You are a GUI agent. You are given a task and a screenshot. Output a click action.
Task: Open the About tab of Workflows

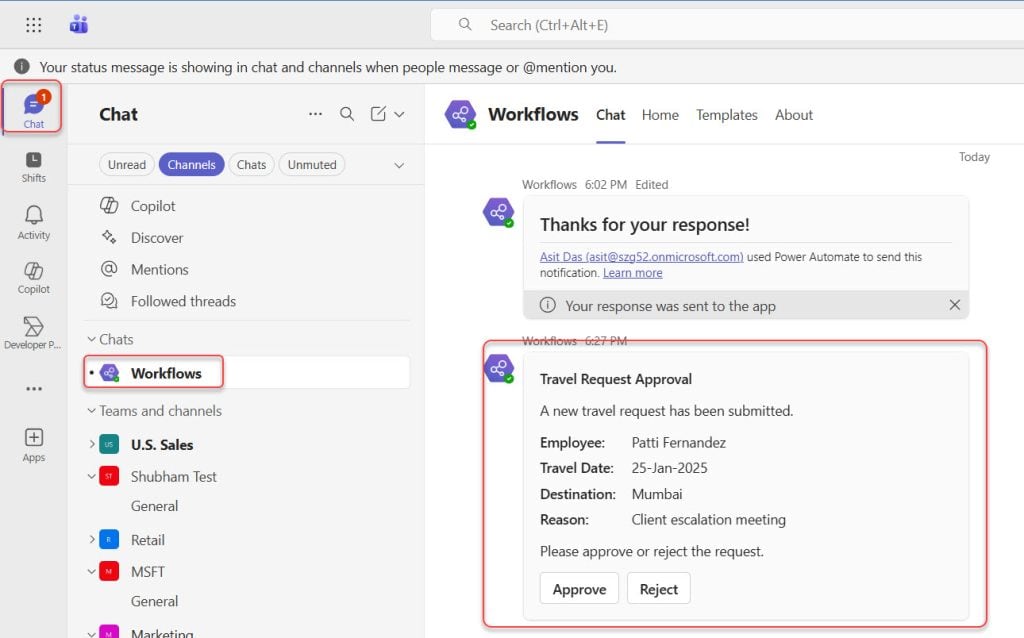pos(793,115)
